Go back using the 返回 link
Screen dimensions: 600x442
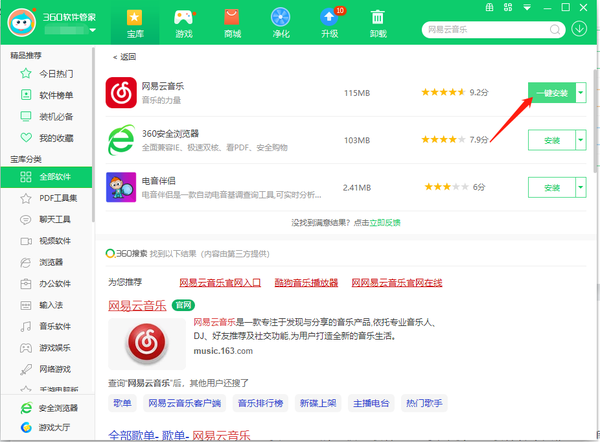pyautogui.click(x=125, y=57)
